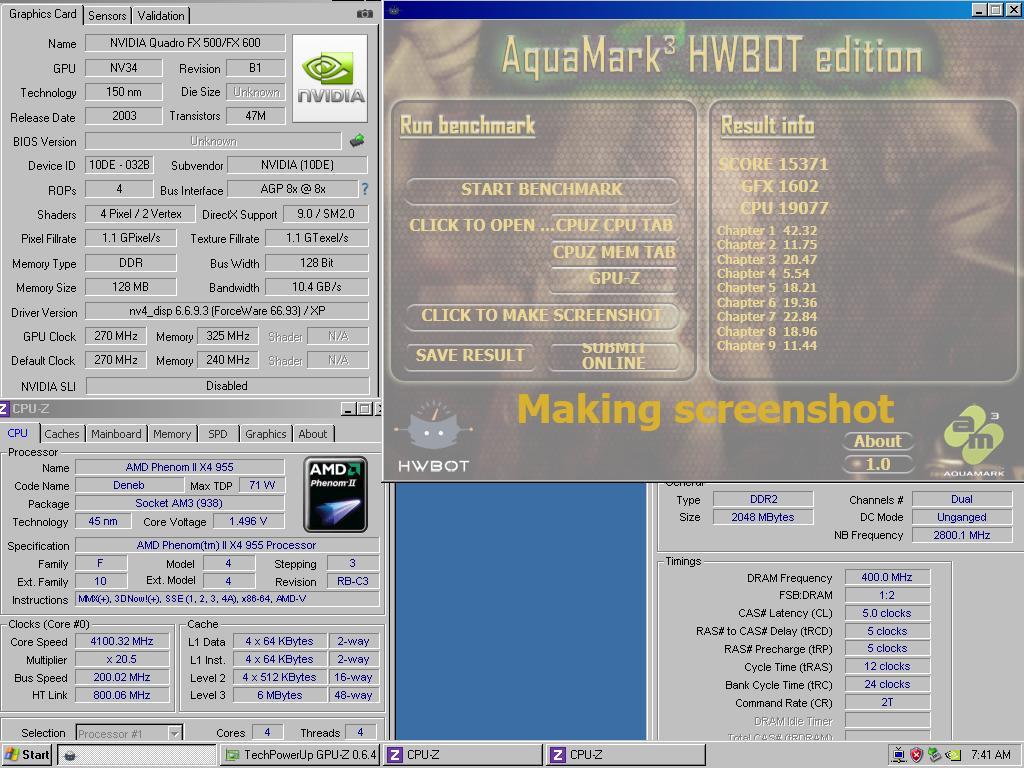
Task: Click the GPU name field NVIDIA Quadro FX
Action: click(185, 43)
